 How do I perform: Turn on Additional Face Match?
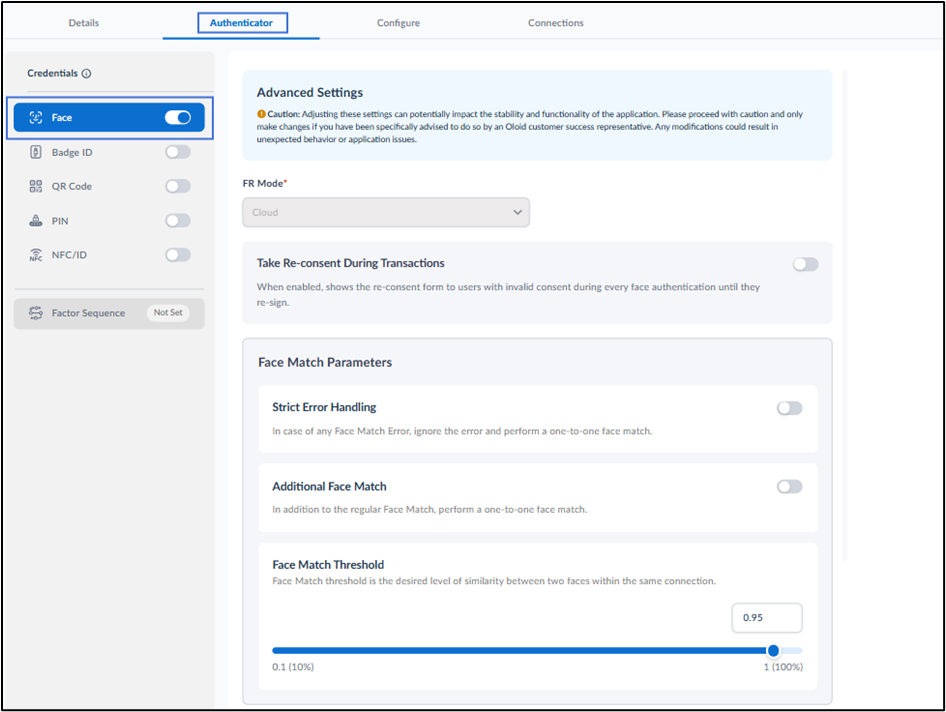point(790,487)
